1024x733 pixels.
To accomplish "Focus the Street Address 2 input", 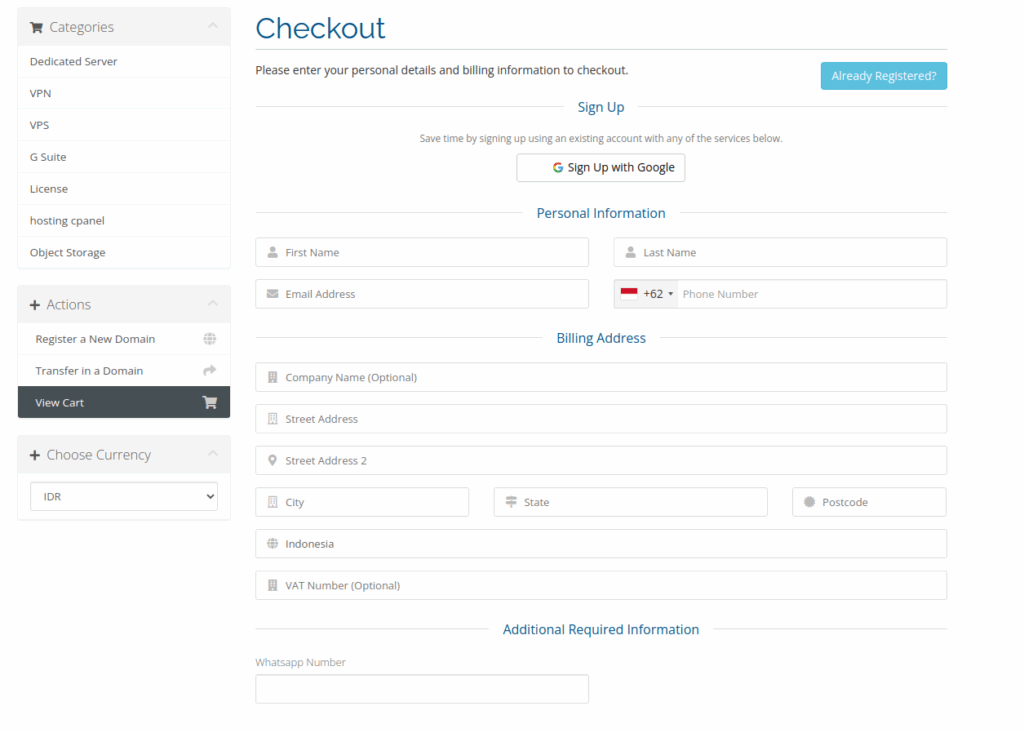I will click(x=601, y=461).
